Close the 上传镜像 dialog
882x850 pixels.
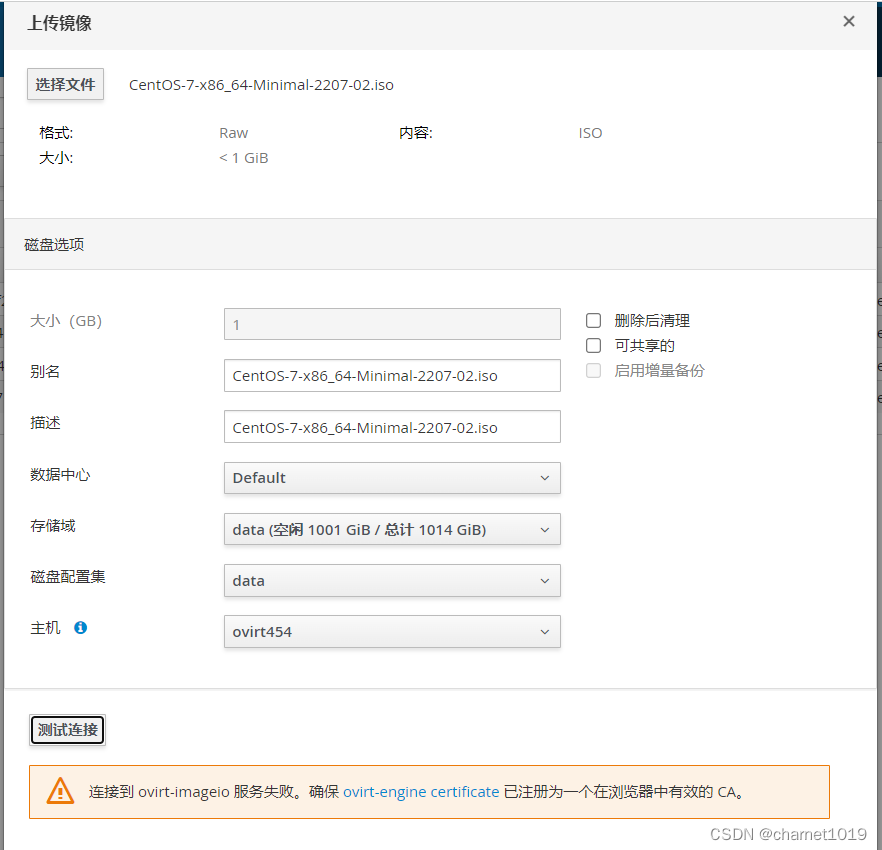tap(849, 21)
